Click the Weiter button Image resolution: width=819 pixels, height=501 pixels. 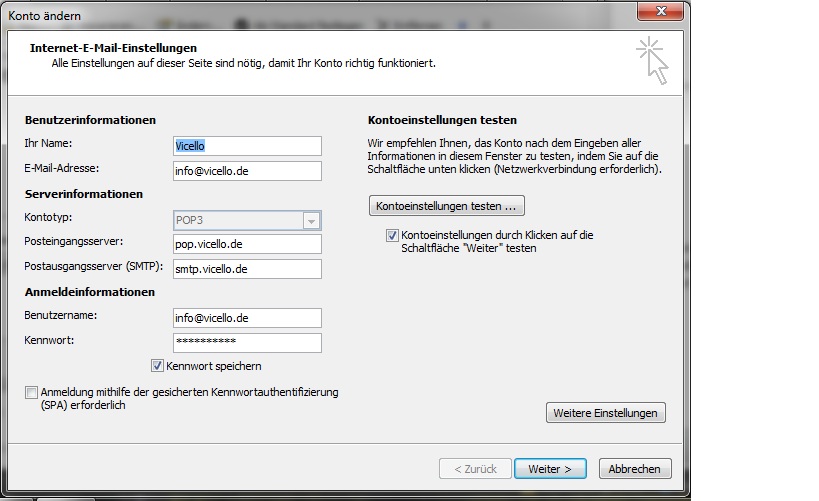tap(550, 469)
